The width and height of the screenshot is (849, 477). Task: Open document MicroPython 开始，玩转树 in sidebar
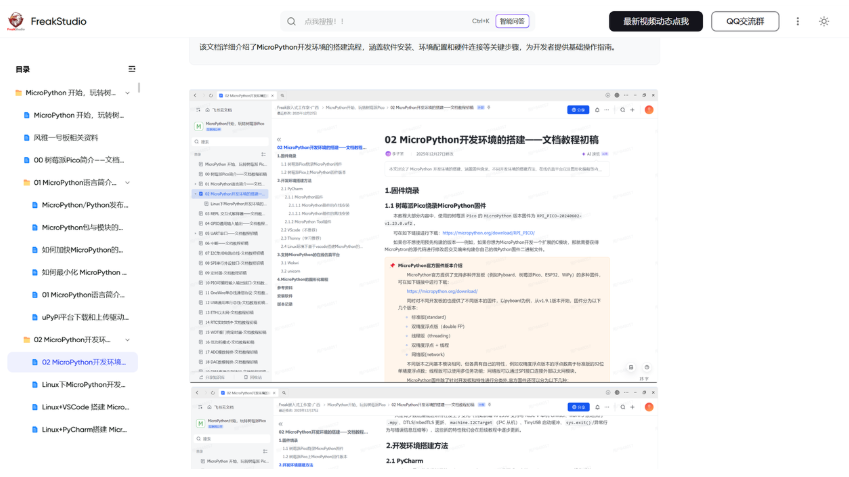74,115
